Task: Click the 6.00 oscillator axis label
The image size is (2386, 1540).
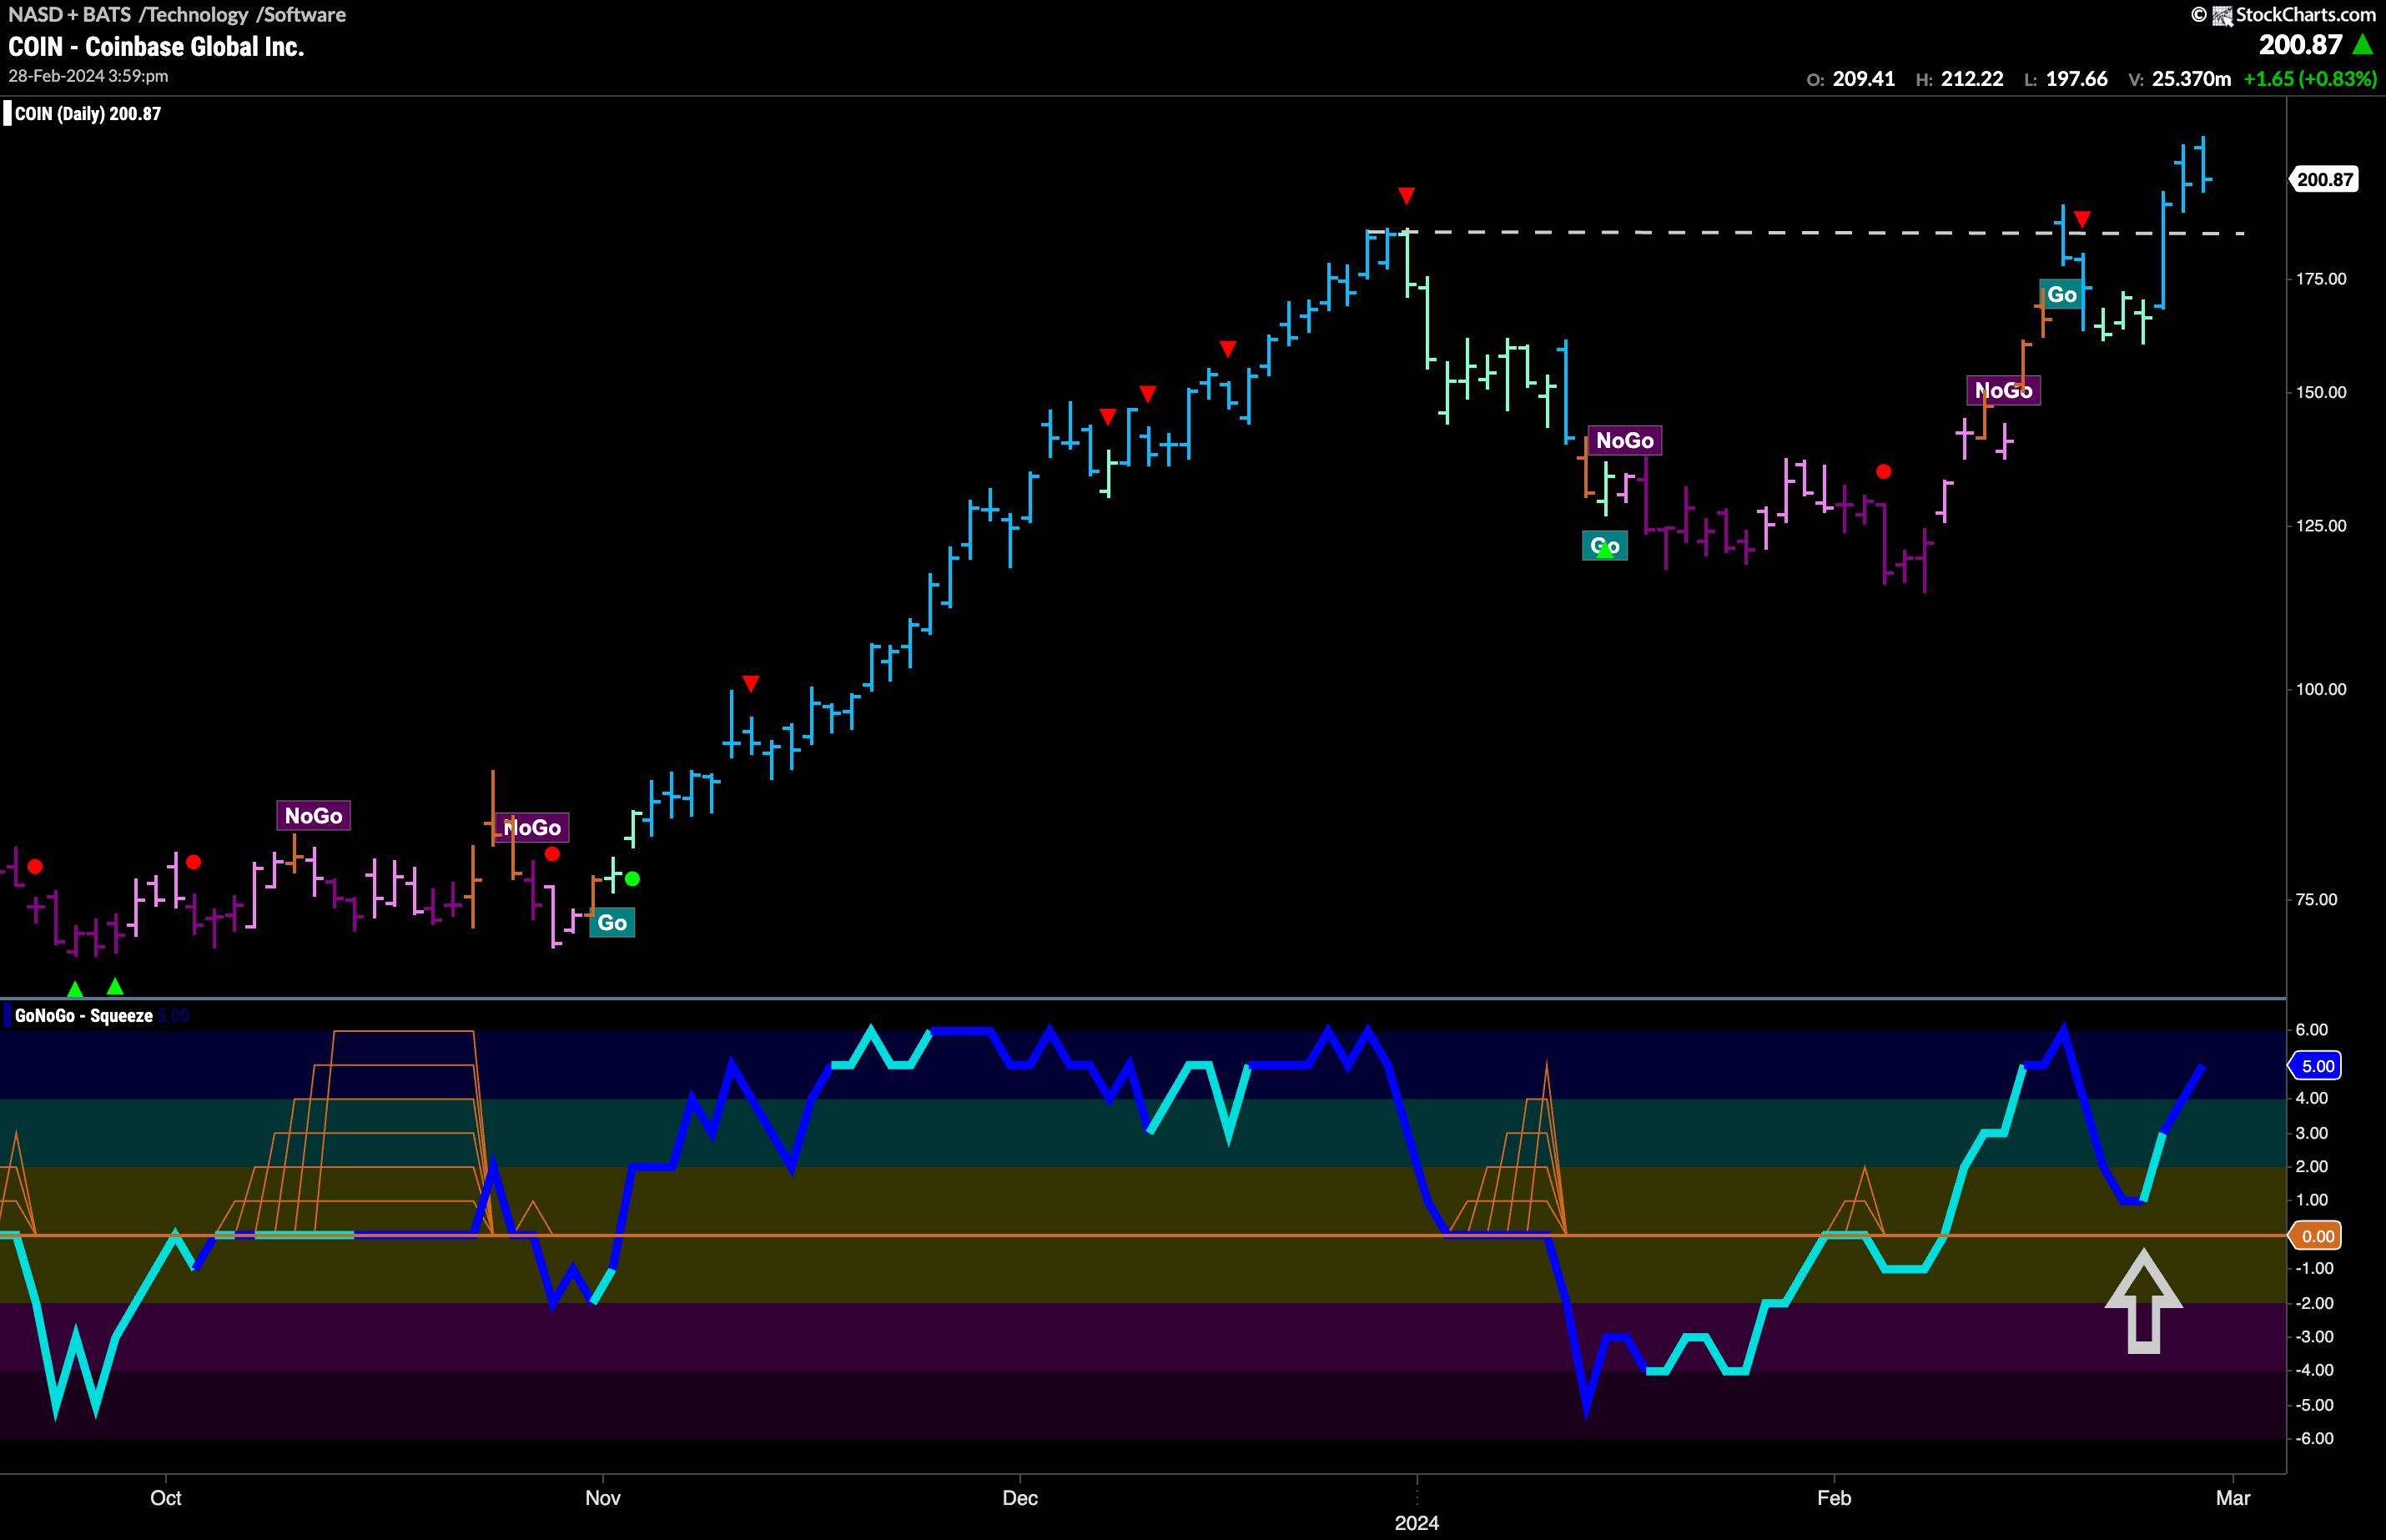Action: pos(2312,1030)
